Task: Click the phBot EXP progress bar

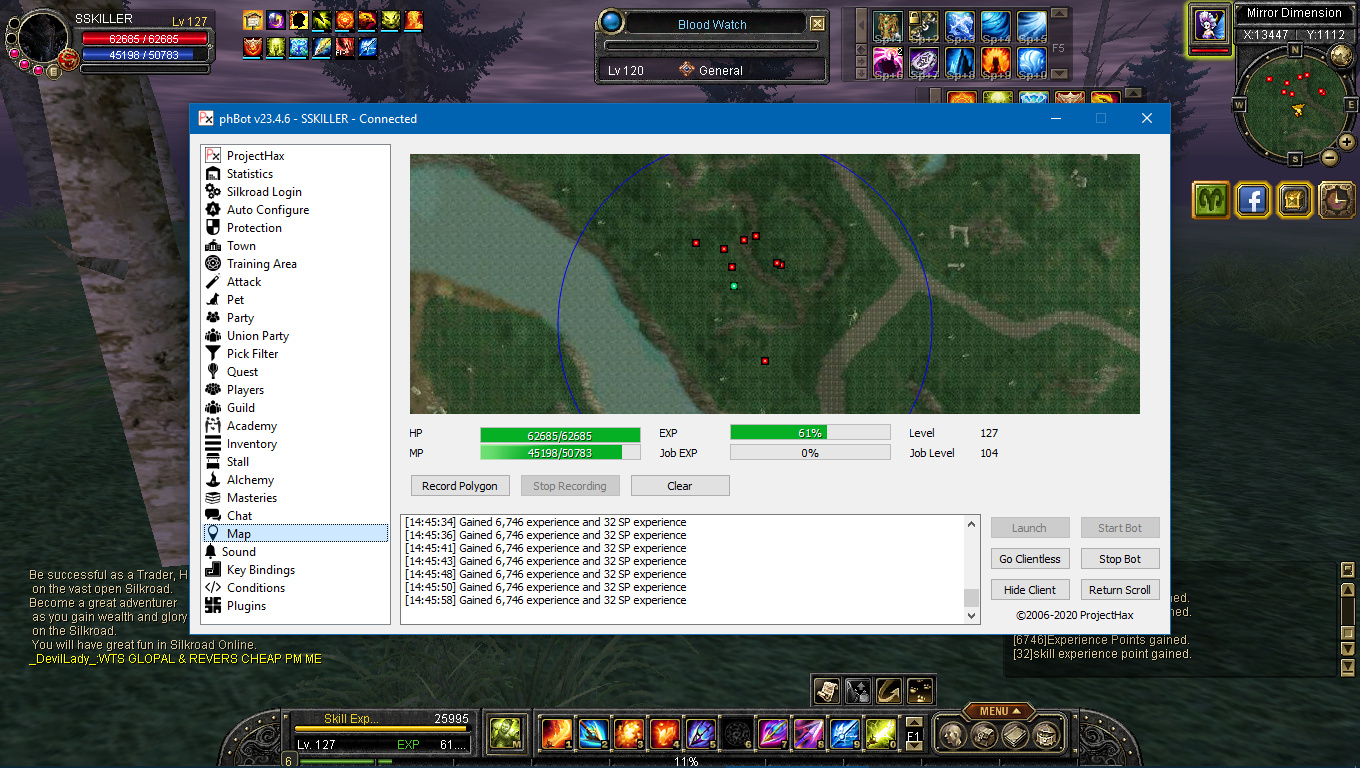Action: coord(809,433)
